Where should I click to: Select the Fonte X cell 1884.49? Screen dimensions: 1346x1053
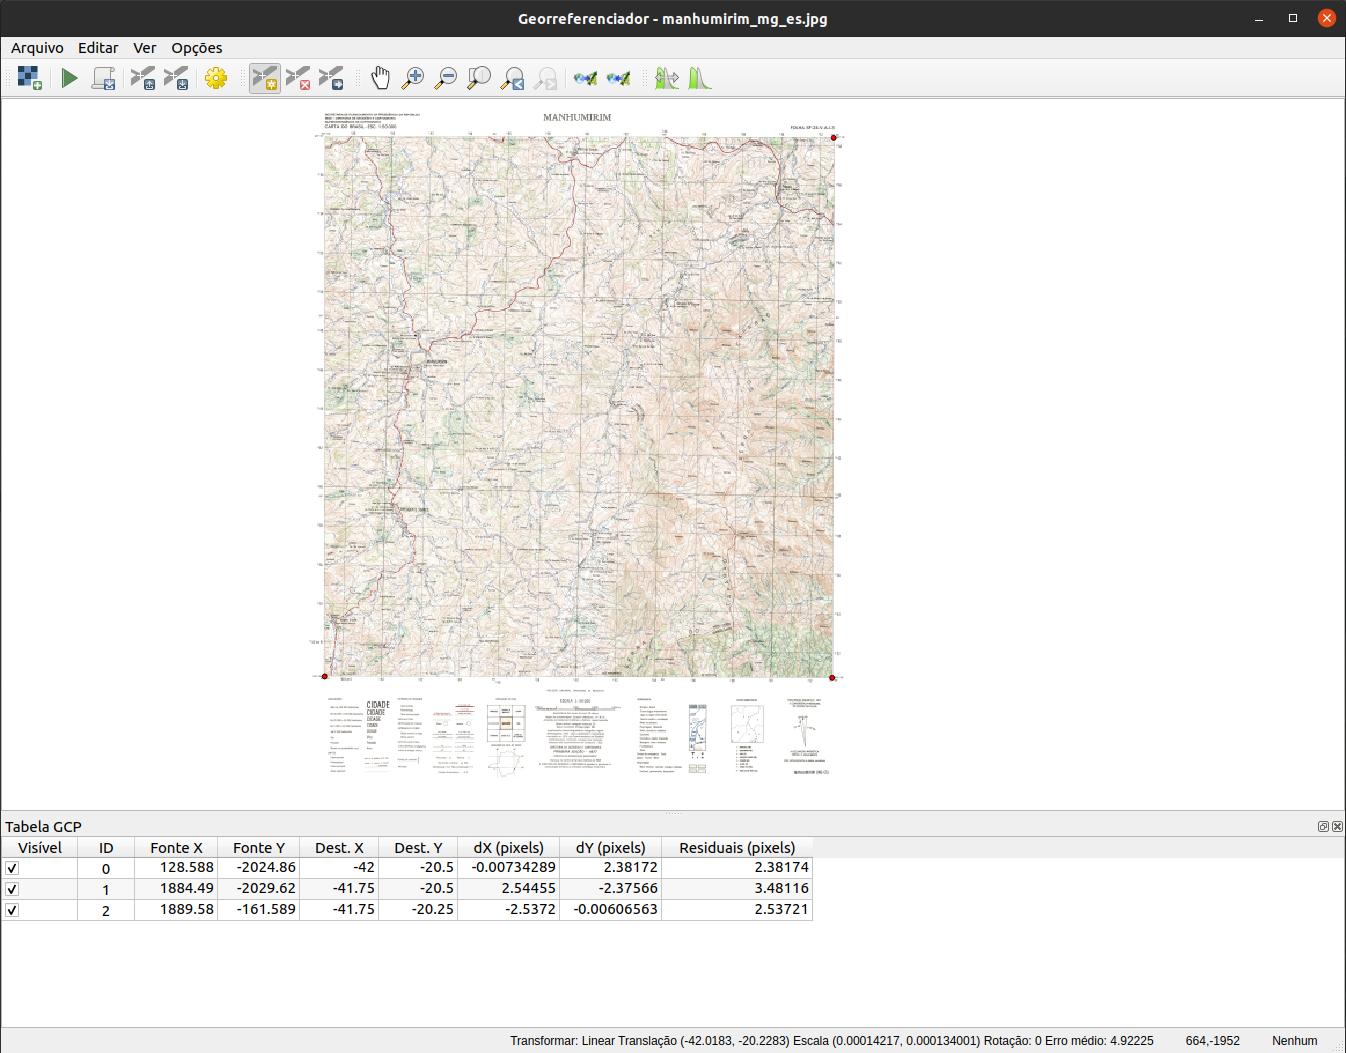point(176,888)
